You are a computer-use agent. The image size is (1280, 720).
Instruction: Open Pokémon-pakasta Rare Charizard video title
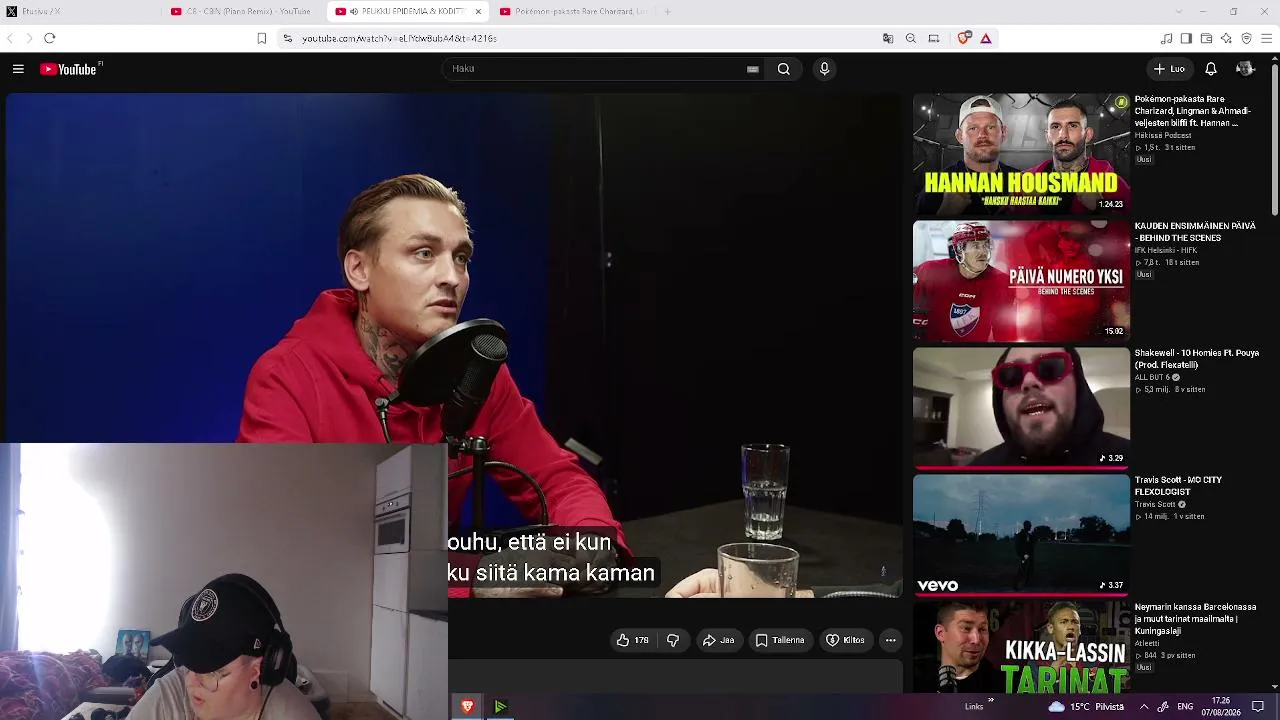click(1193, 111)
